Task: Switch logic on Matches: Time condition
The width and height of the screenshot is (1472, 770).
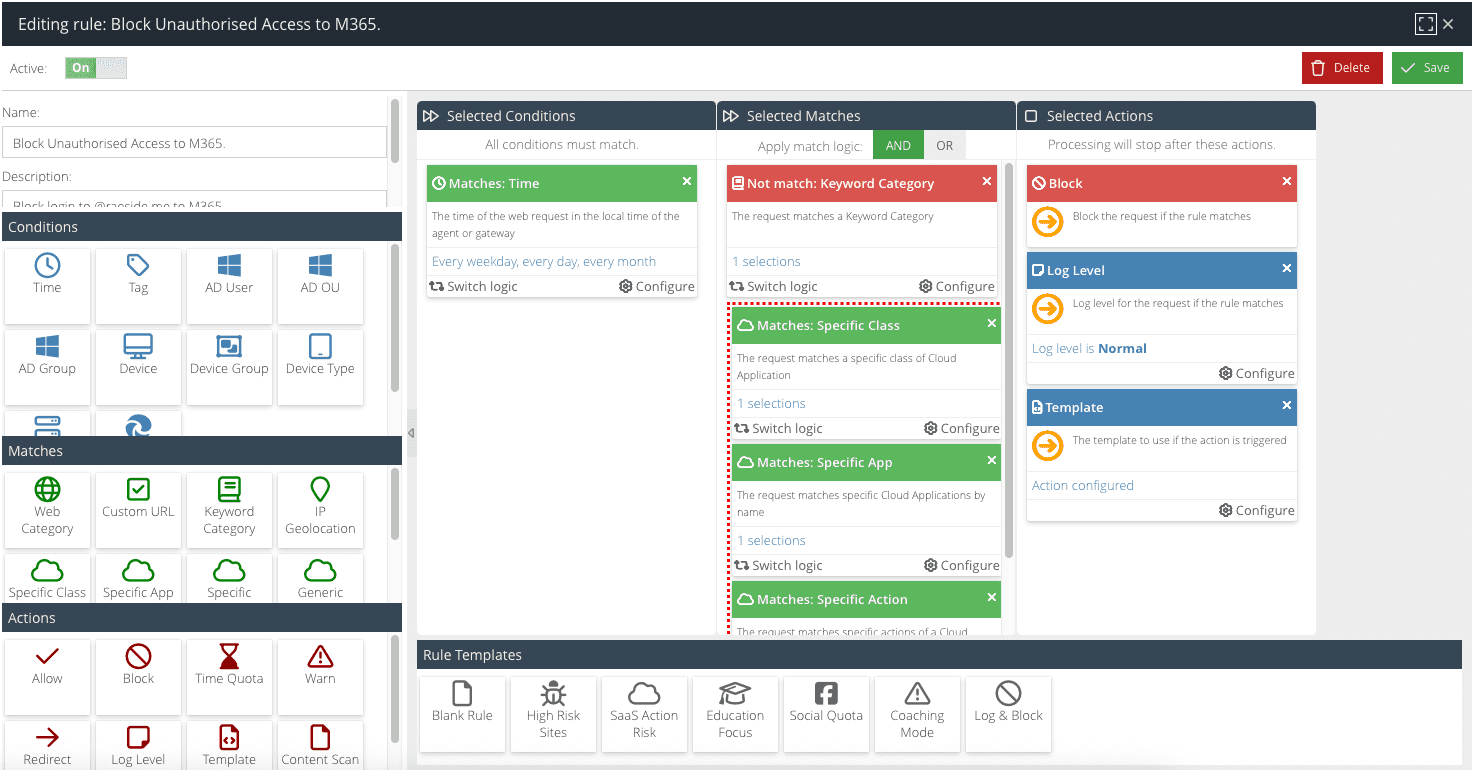Action: [x=474, y=286]
